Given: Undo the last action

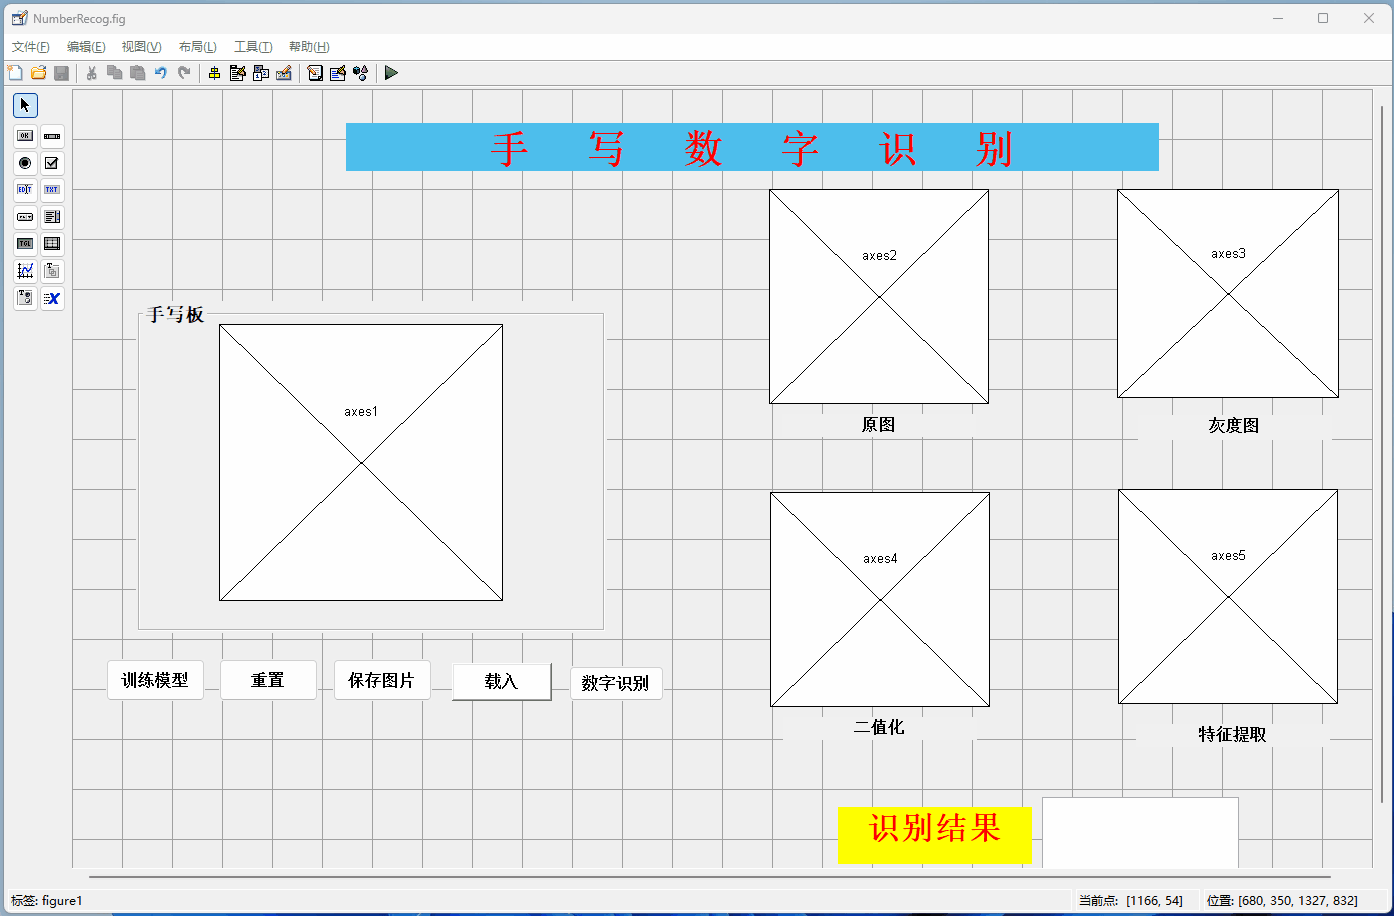Looking at the screenshot, I should point(161,73).
